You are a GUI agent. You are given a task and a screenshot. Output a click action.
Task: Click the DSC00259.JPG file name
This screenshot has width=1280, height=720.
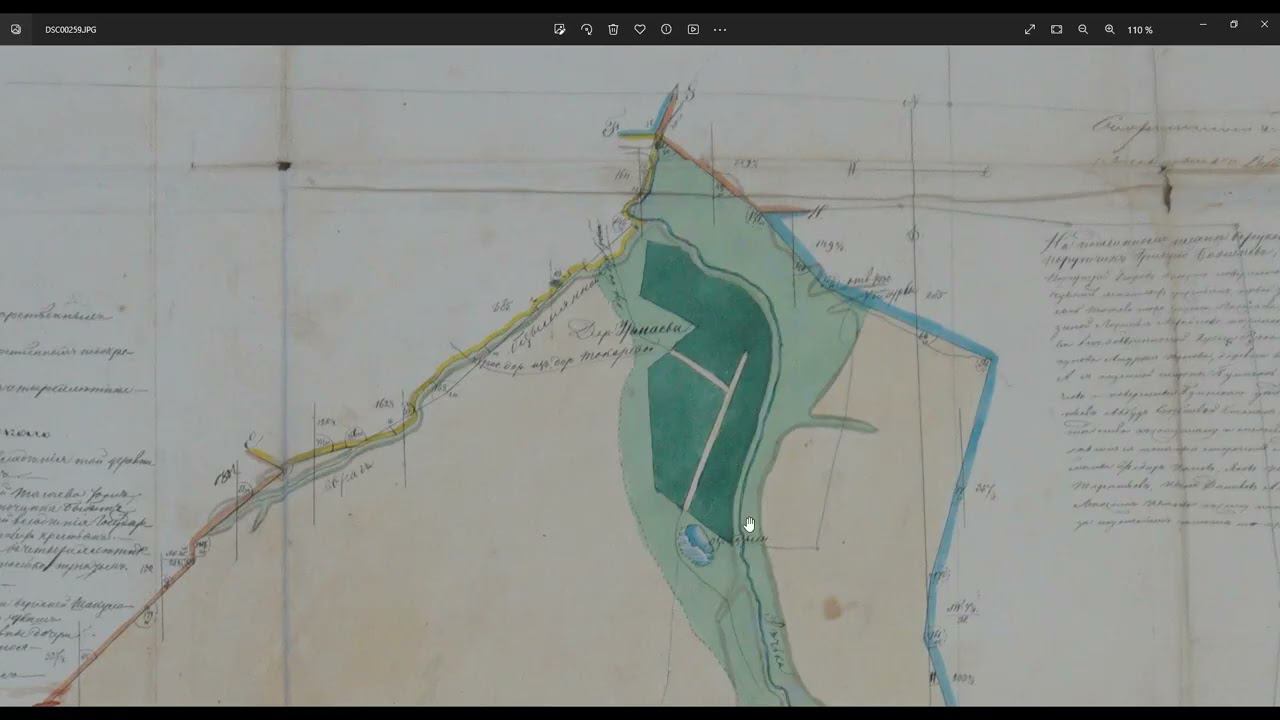(x=71, y=30)
